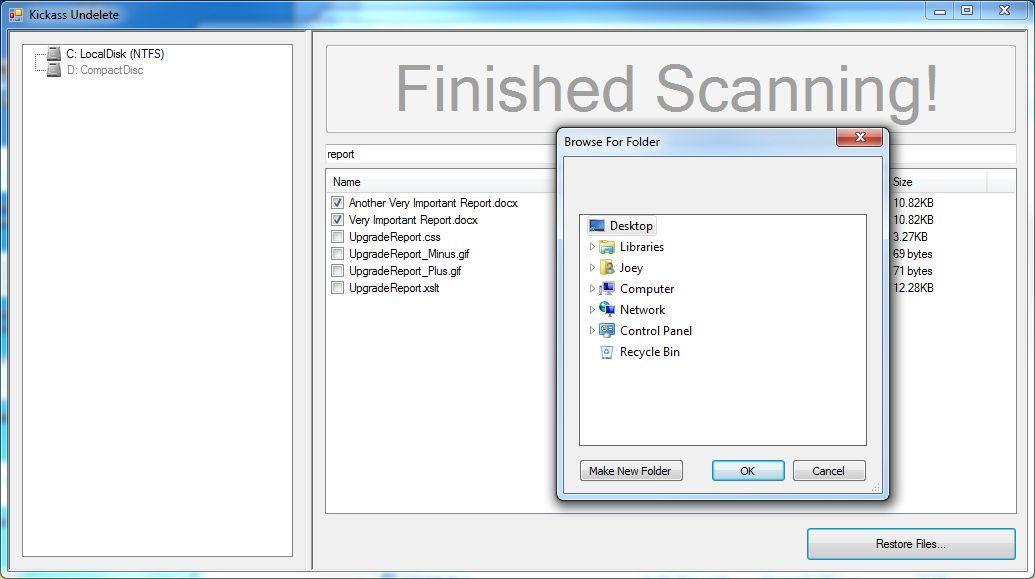Click the Control Panel icon
The height and width of the screenshot is (579, 1035).
(607, 331)
